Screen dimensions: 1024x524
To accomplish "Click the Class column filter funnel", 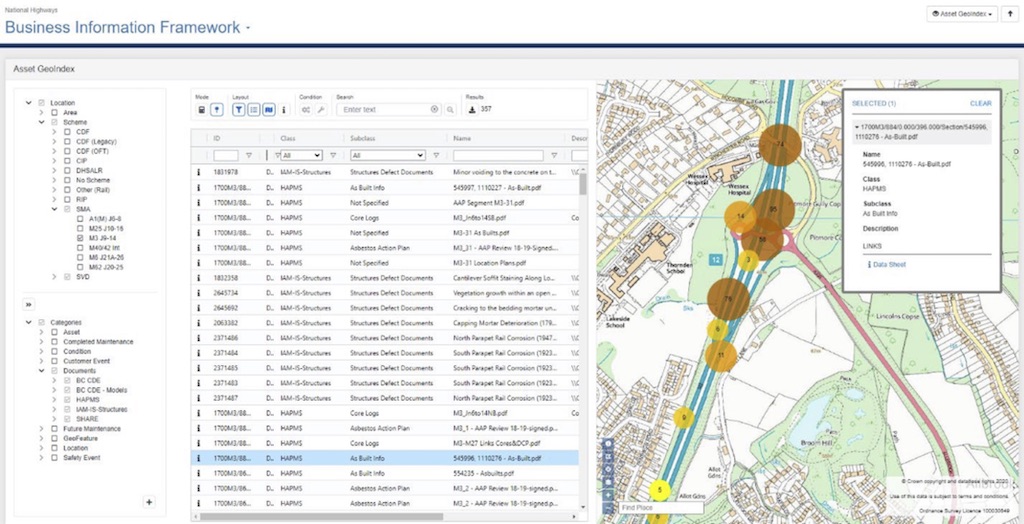I will [x=333, y=156].
